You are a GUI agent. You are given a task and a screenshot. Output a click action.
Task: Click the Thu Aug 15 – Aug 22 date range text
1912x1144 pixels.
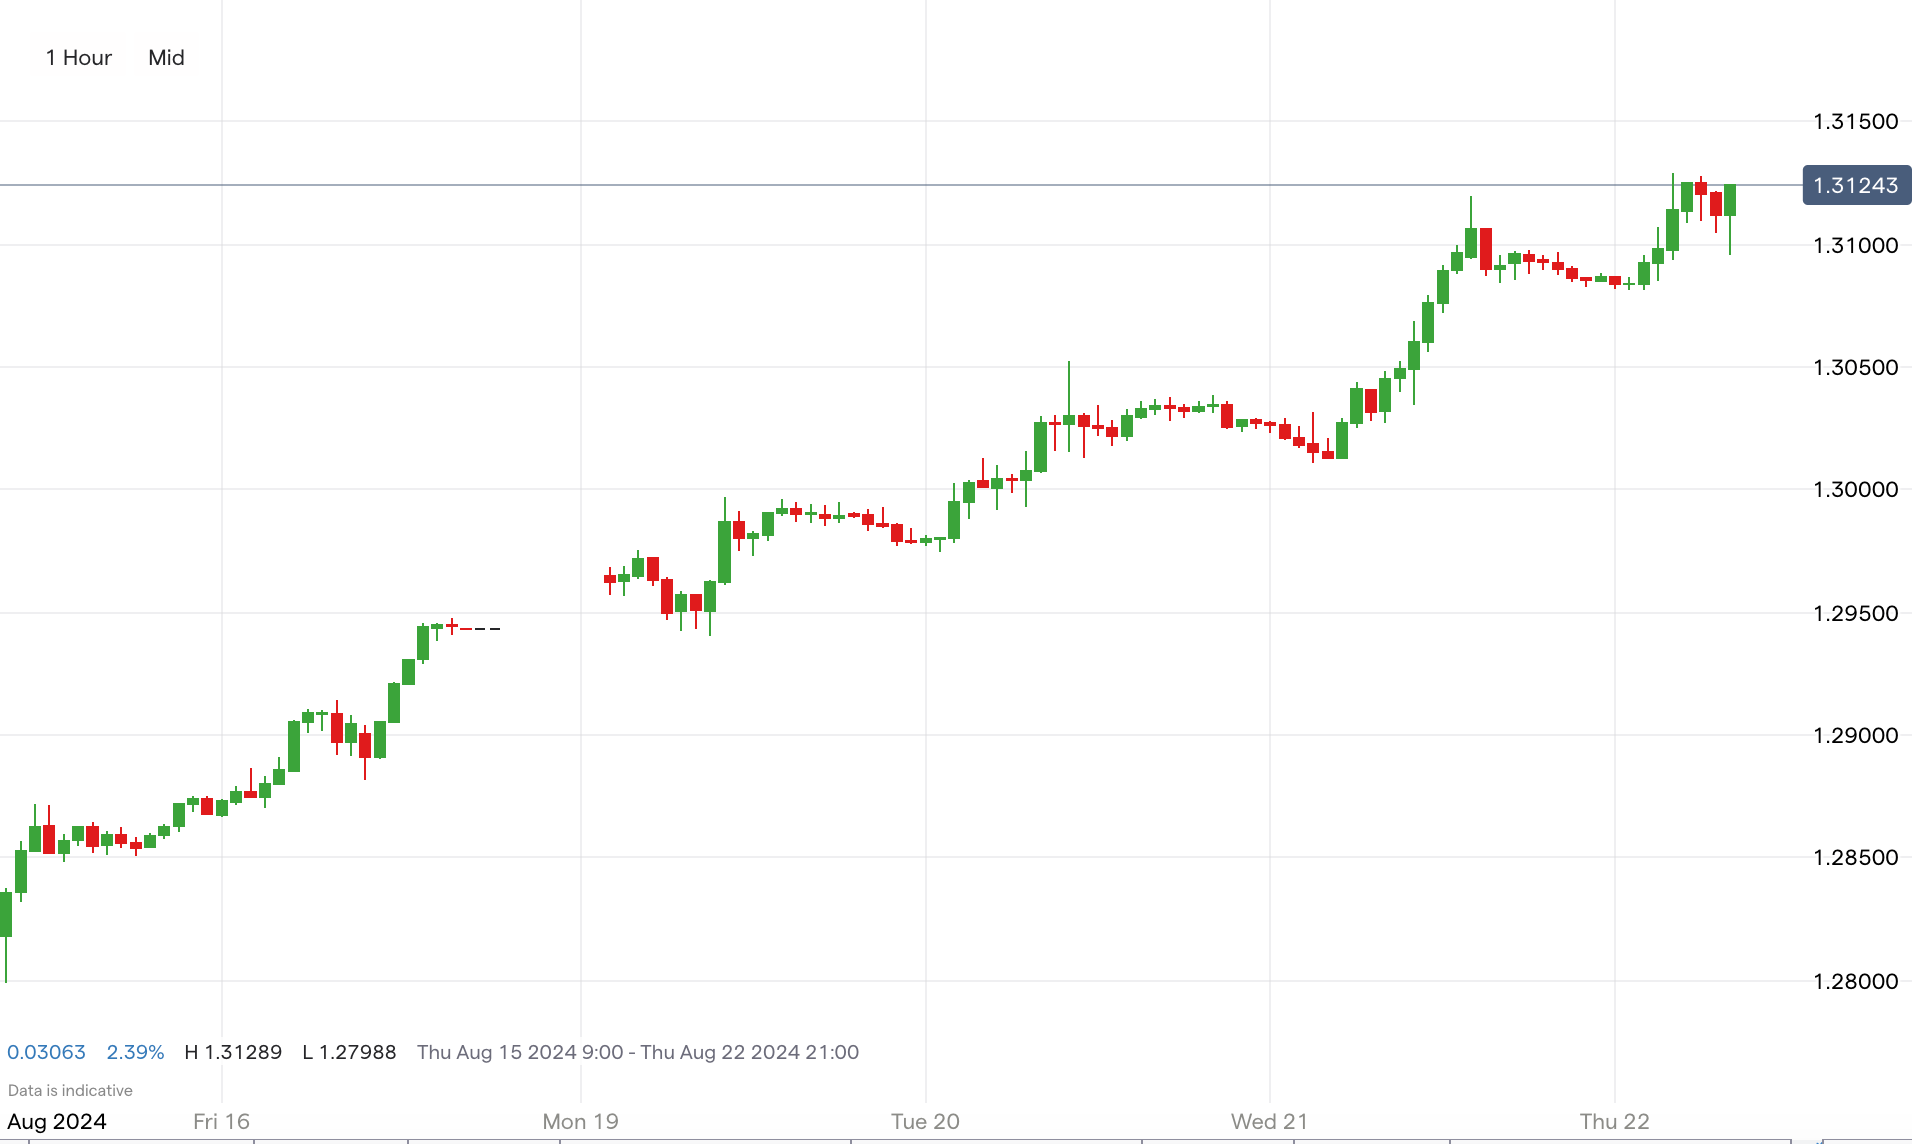pyautogui.click(x=638, y=1052)
